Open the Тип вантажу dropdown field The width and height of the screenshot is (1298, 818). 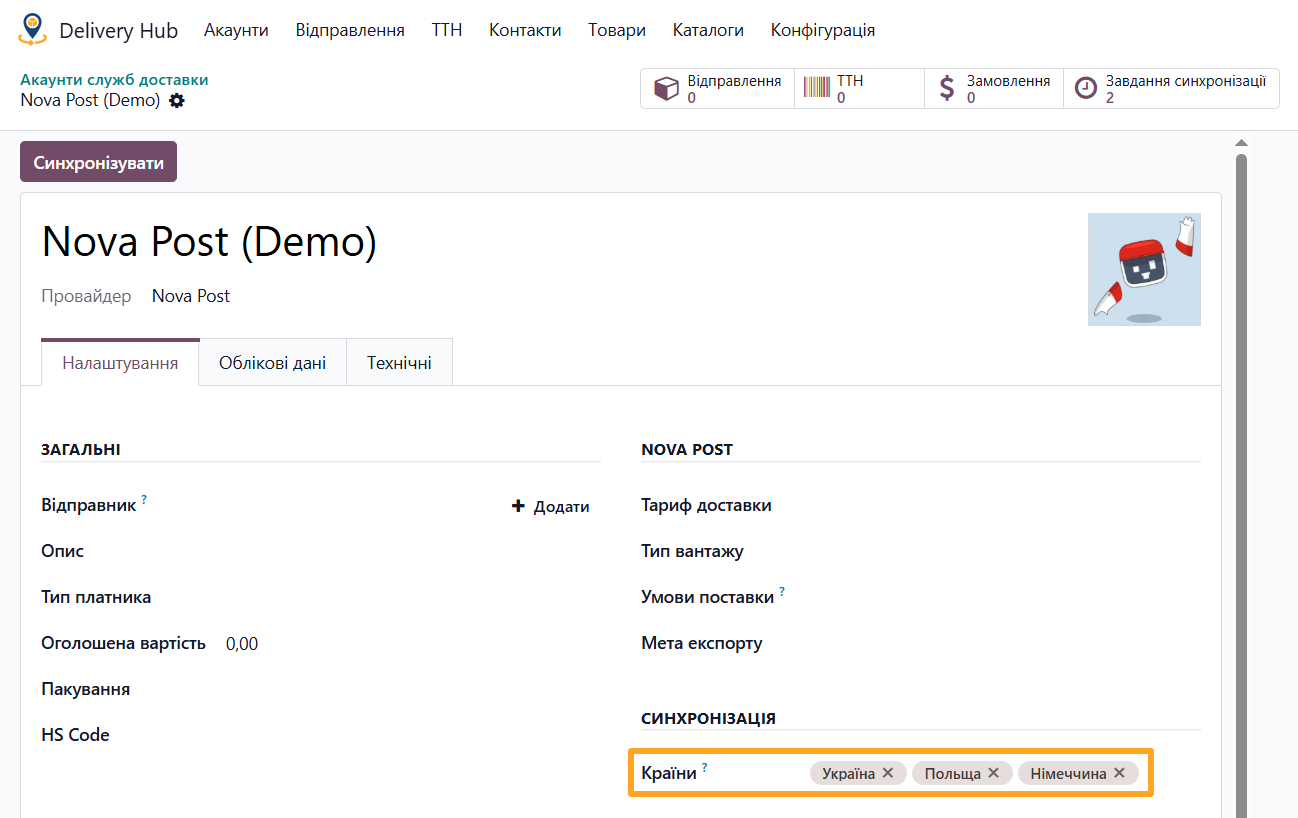click(1005, 551)
